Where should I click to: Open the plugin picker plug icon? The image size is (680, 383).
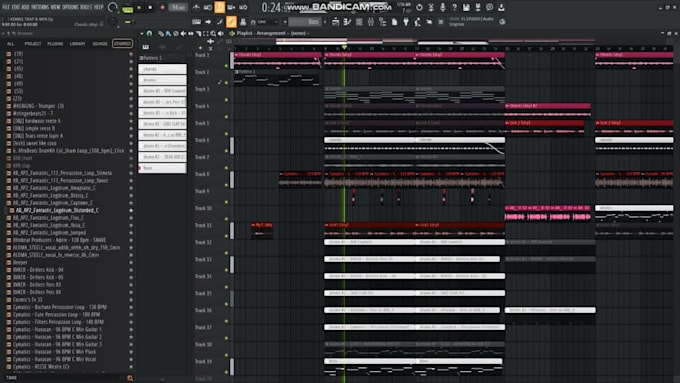click(406, 22)
